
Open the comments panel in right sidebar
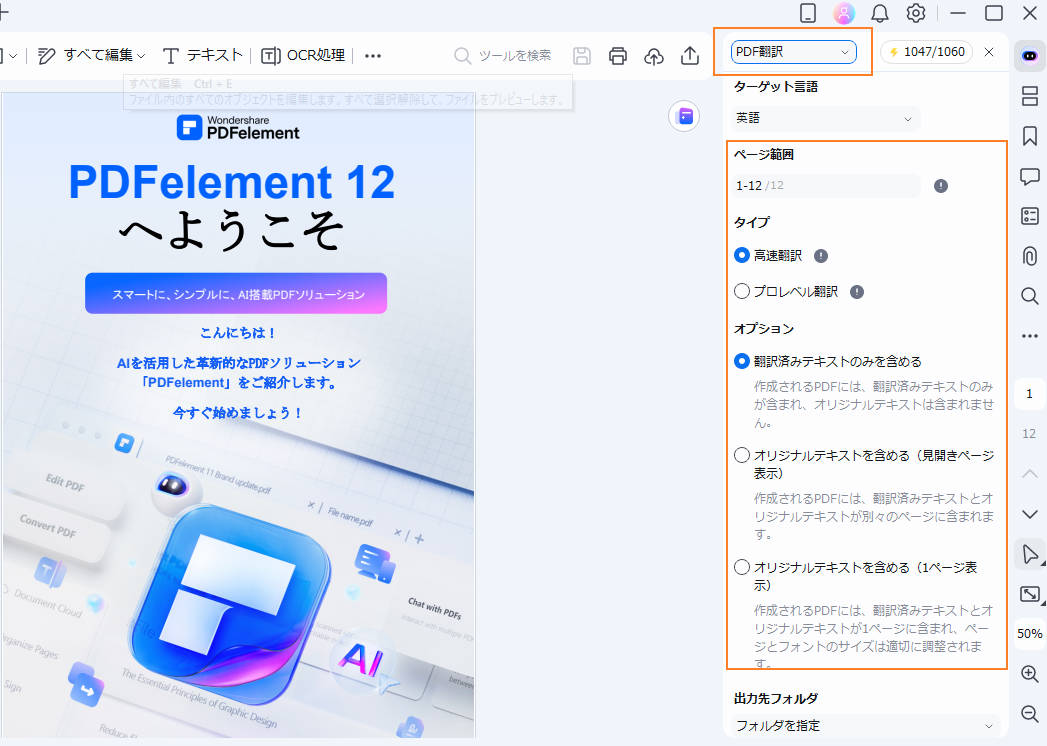[x=1029, y=176]
